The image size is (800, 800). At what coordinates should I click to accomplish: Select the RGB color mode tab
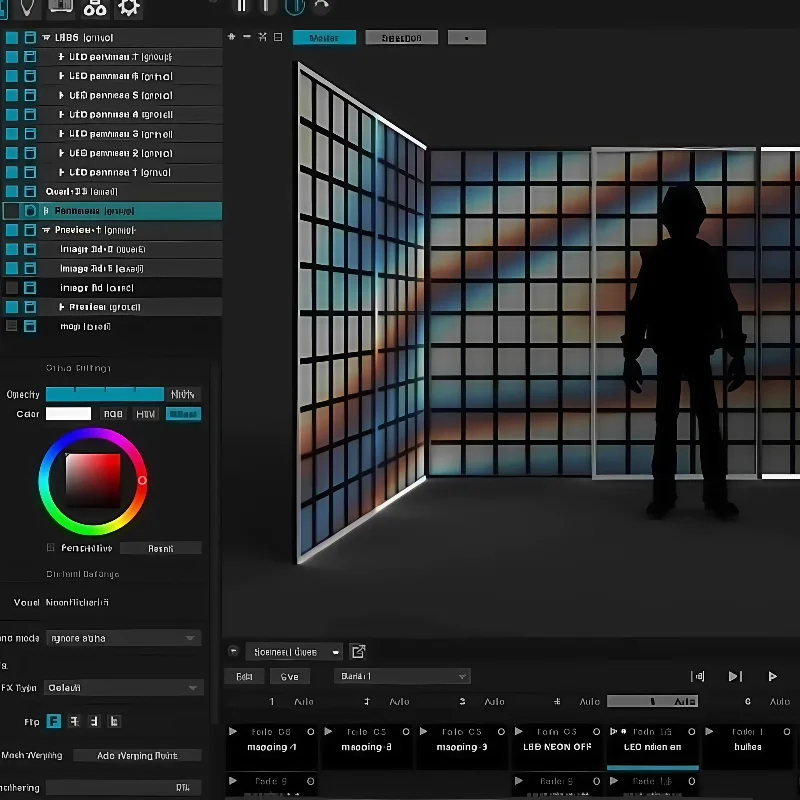(x=113, y=414)
